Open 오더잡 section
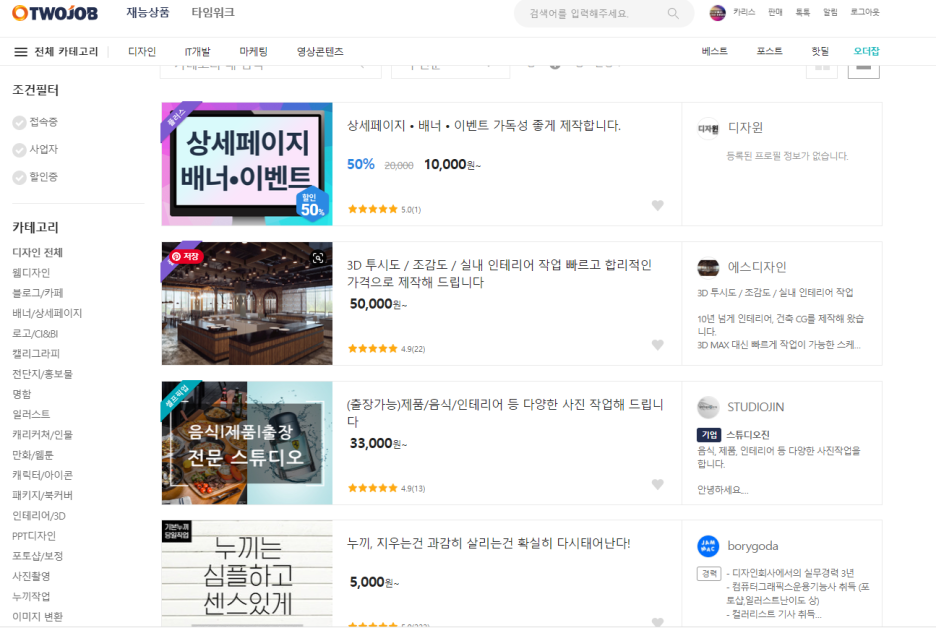This screenshot has height=628, width=936. (866, 51)
